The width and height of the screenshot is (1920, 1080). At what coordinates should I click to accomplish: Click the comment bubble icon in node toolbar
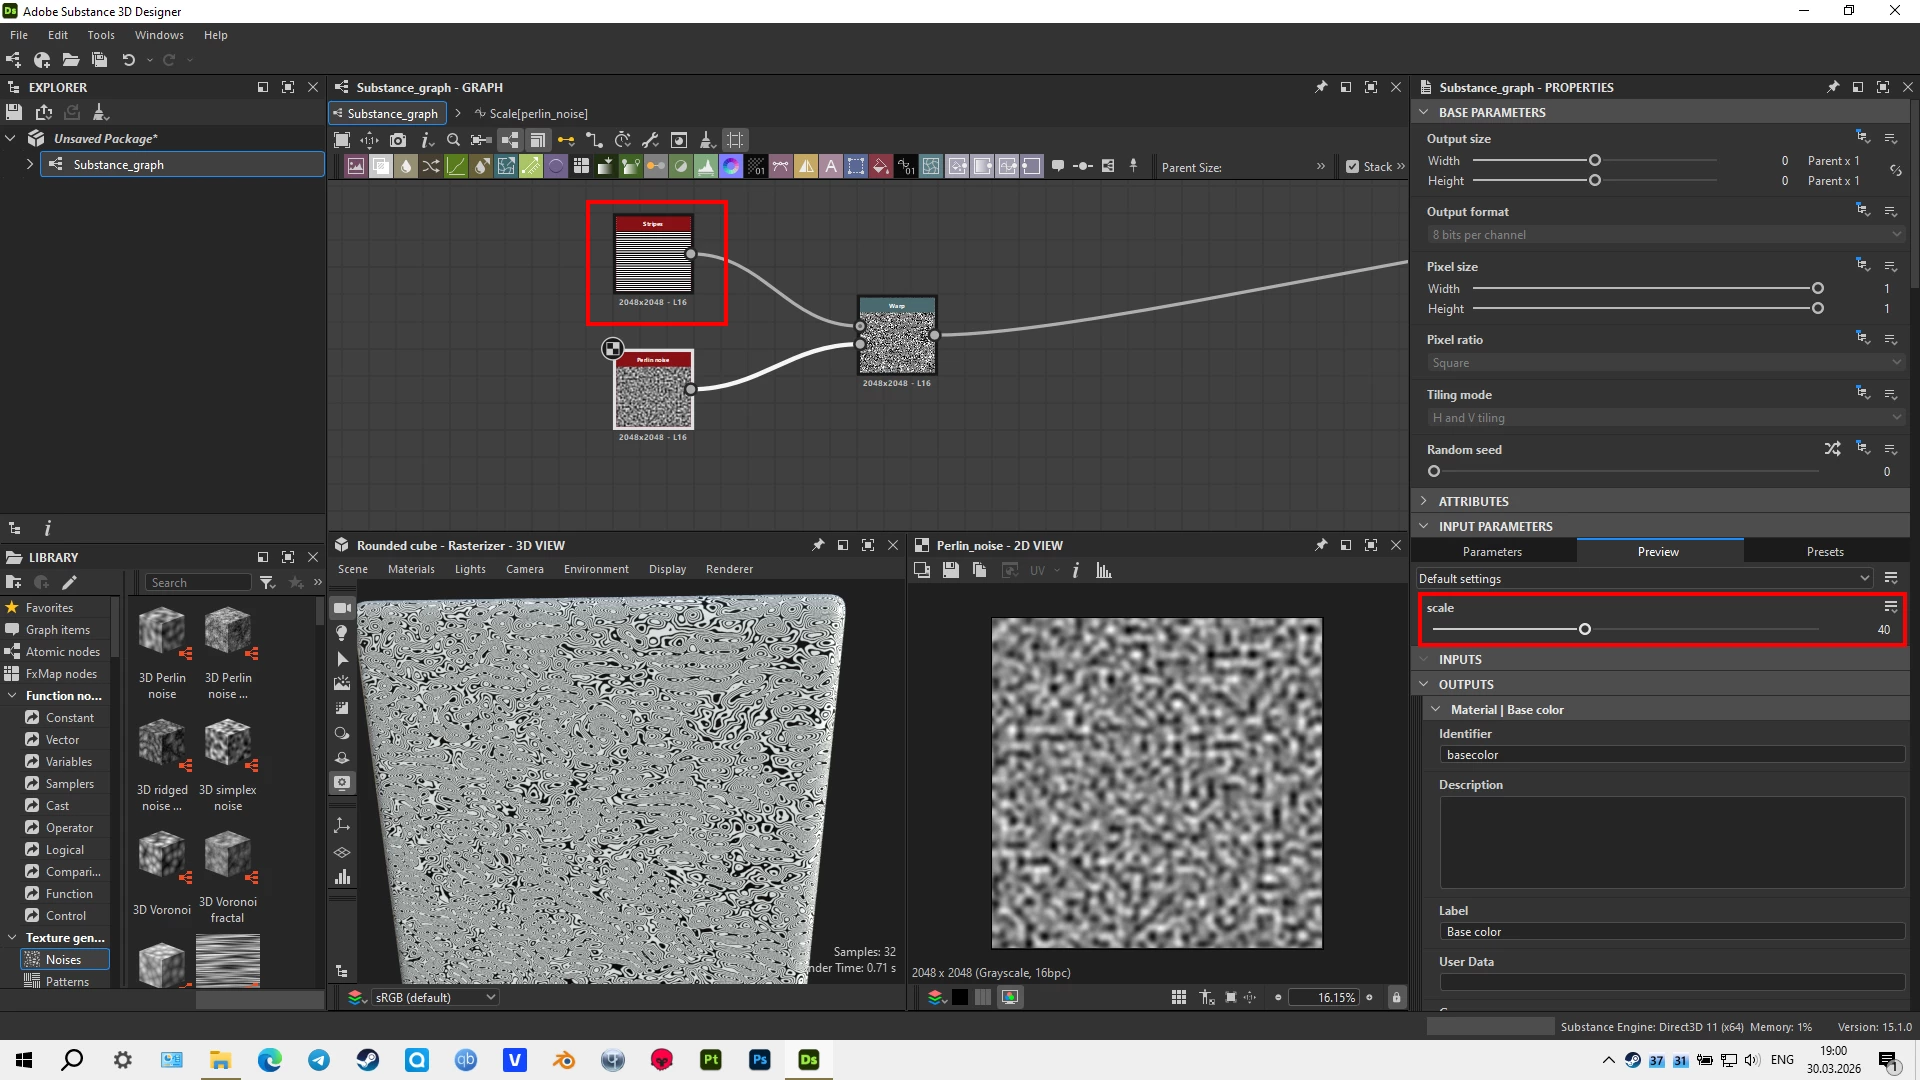click(x=1058, y=166)
